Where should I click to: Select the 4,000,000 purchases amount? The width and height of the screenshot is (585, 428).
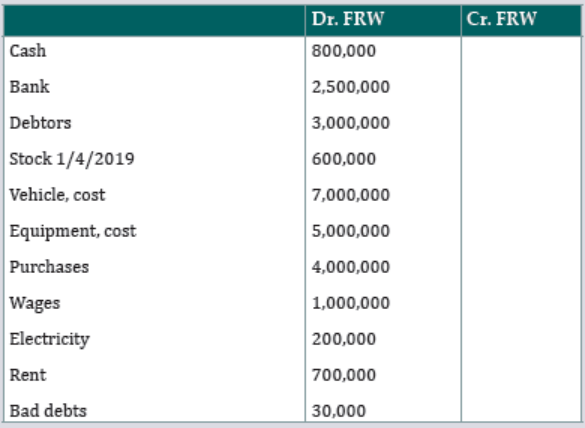[x=351, y=267]
